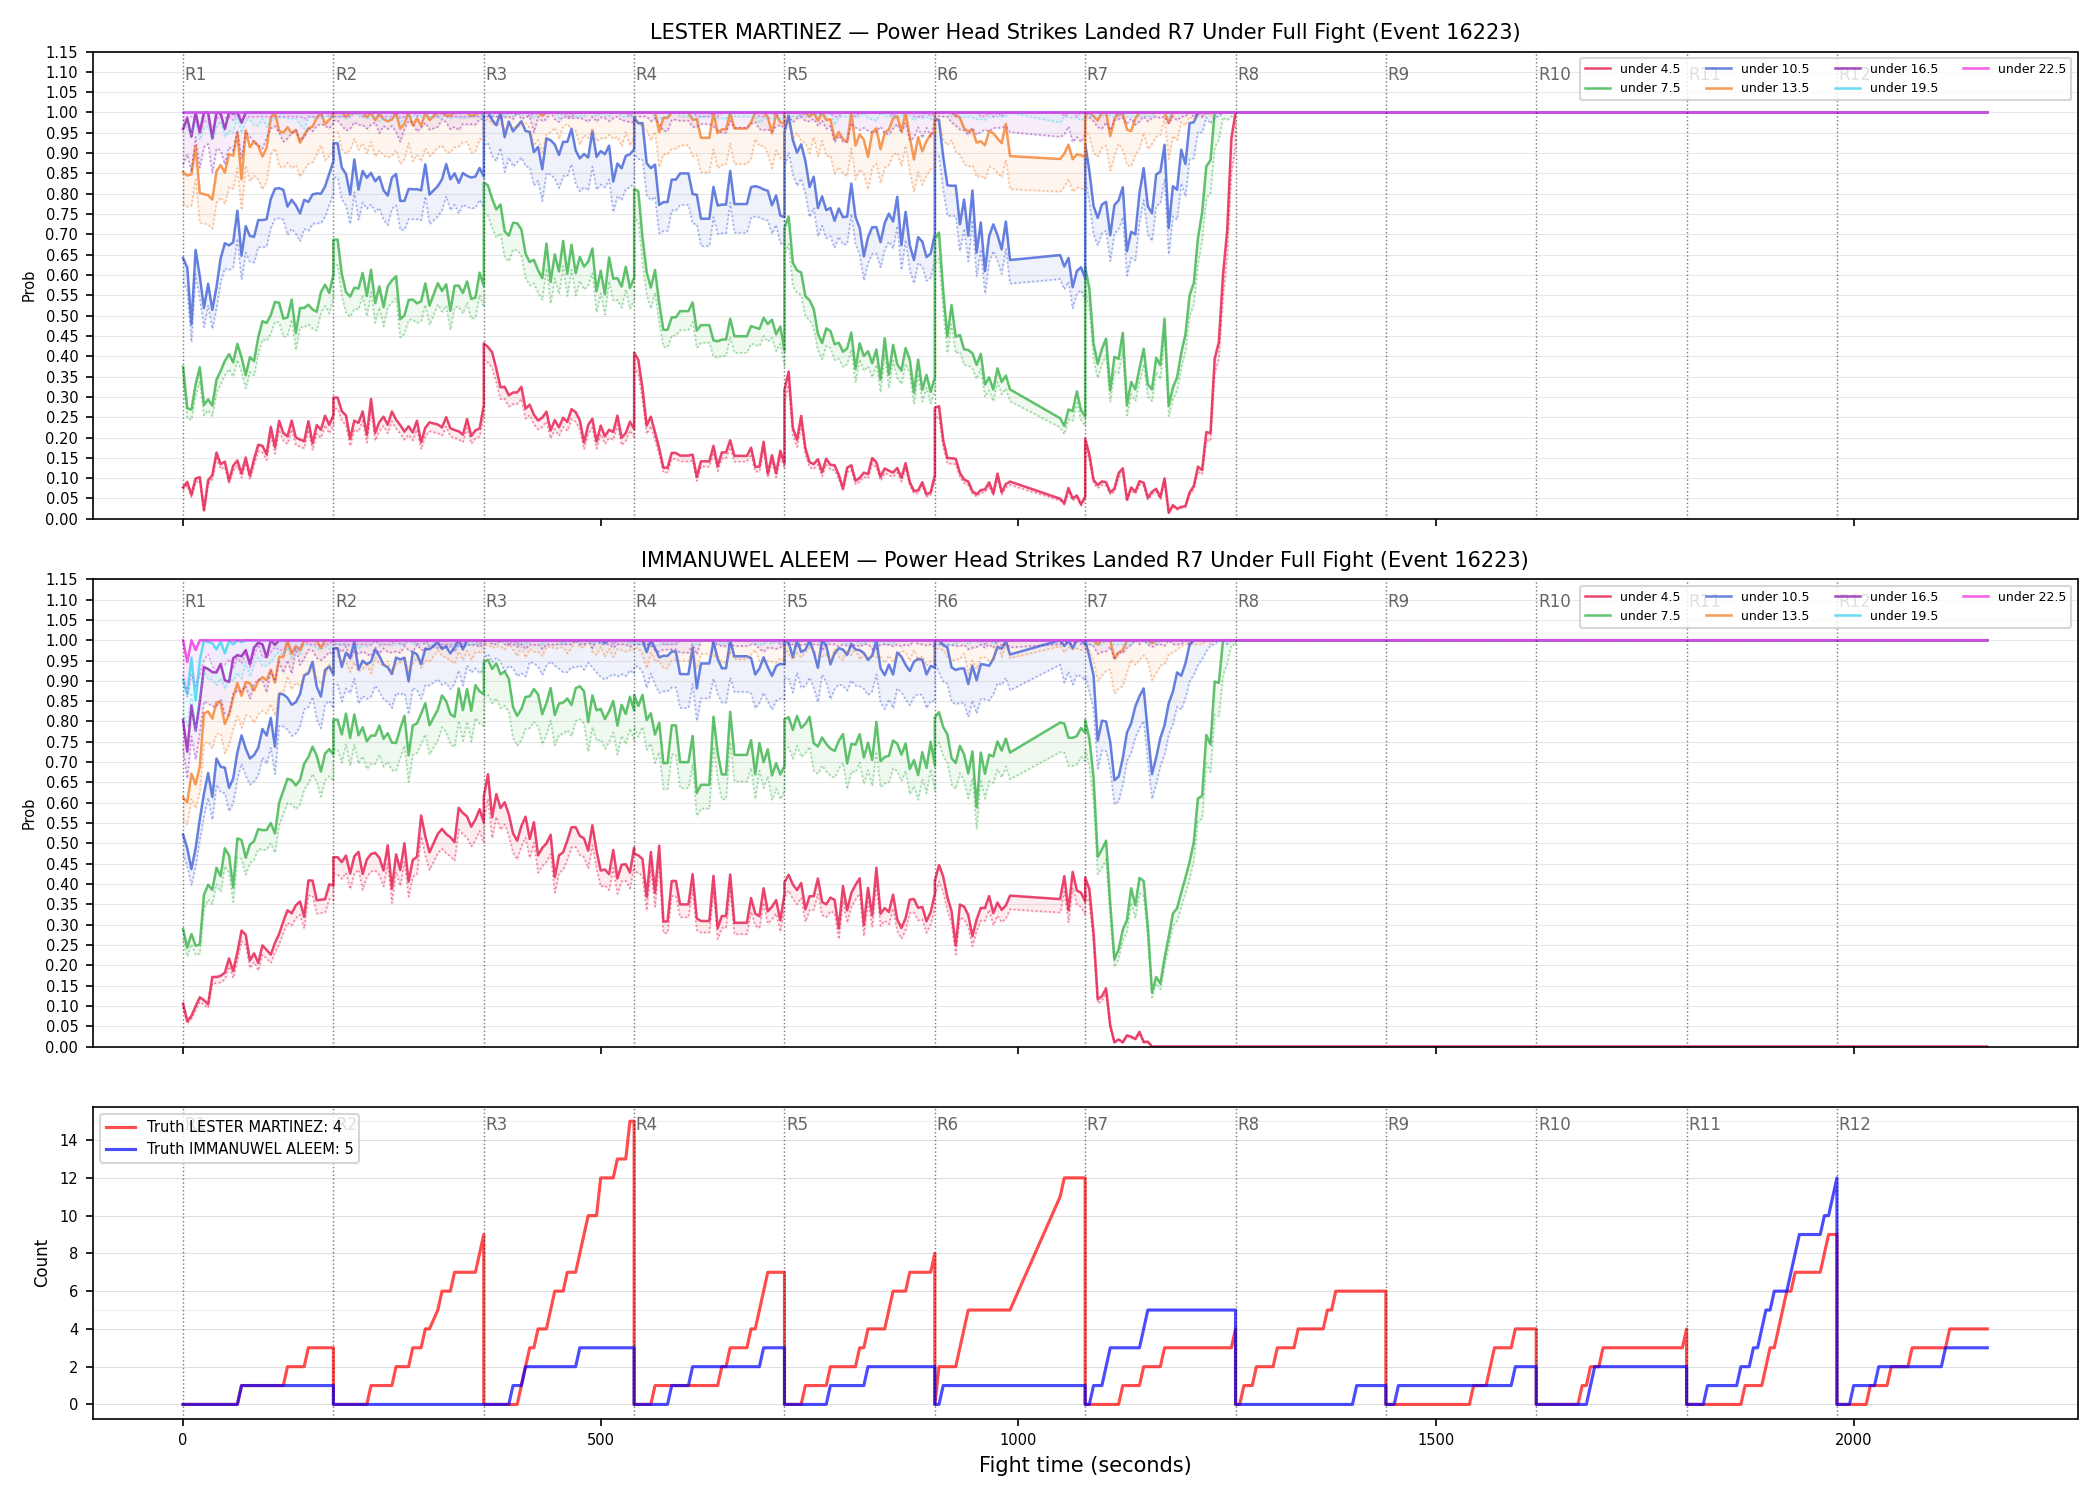Click 'under 22.5' legend entry in top chart
2100x1500 pixels.
pos(2014,69)
